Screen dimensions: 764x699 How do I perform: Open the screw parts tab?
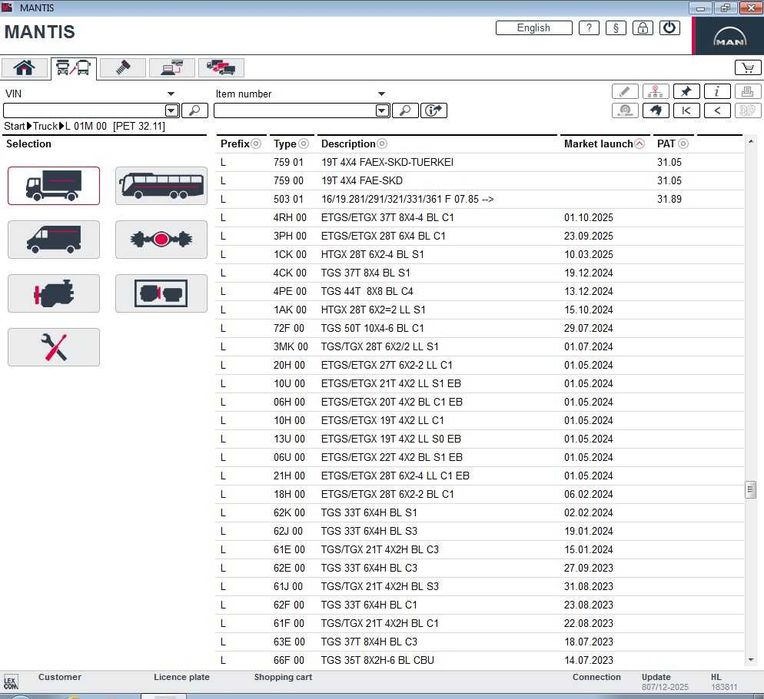(122, 67)
